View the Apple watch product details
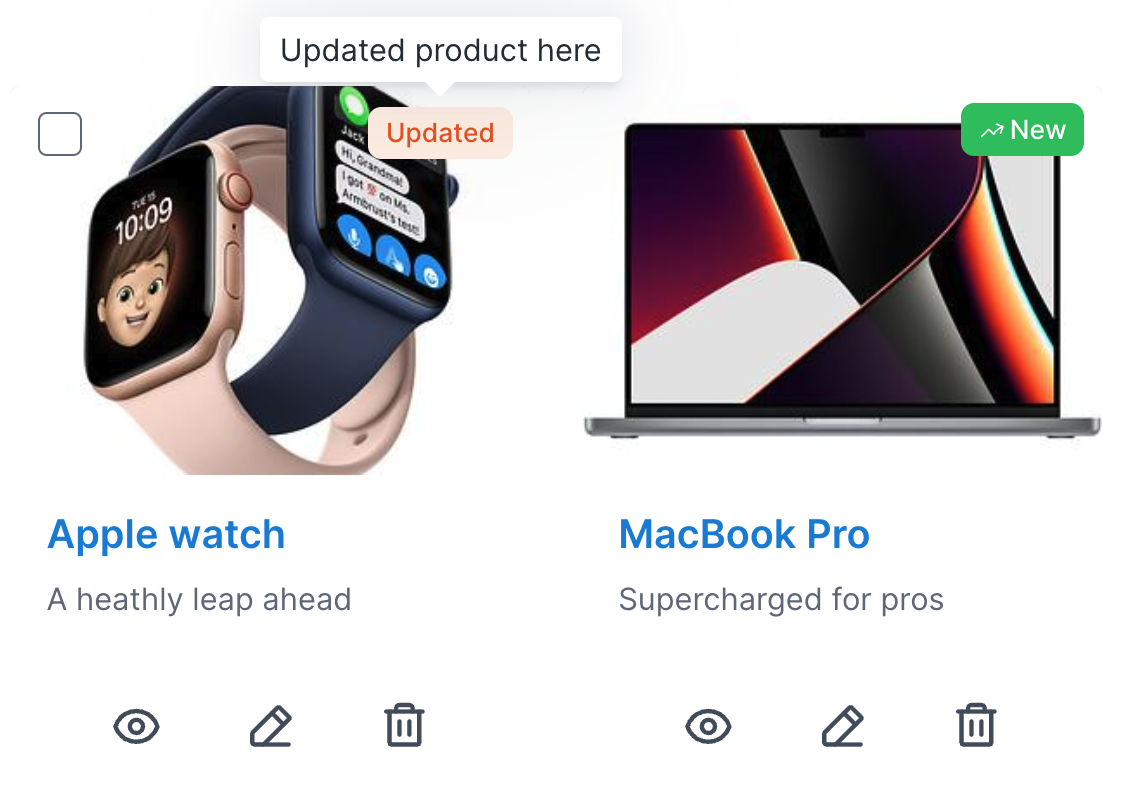 point(136,726)
